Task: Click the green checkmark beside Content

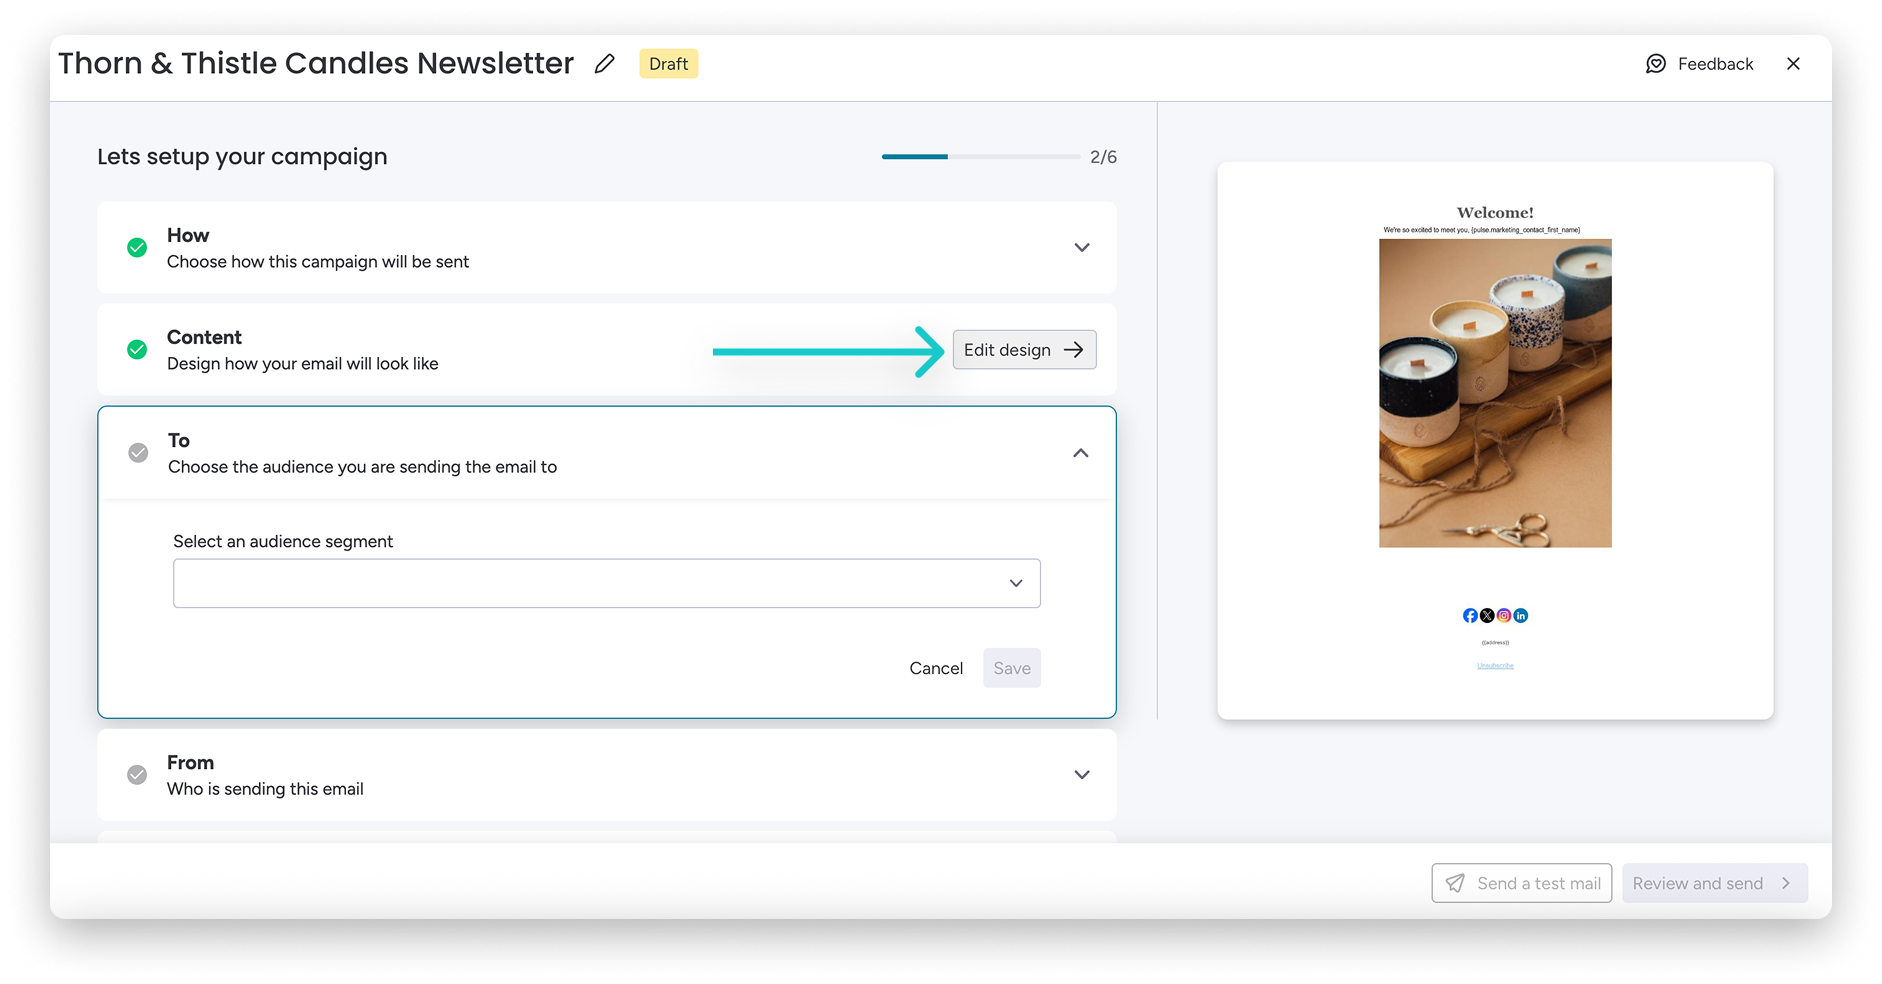Action: pyautogui.click(x=137, y=350)
